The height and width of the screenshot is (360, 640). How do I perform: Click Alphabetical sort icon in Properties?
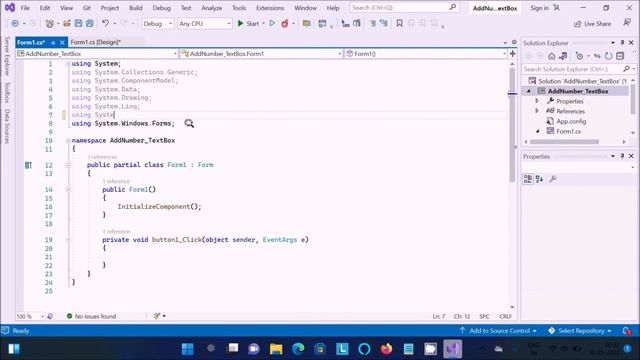[x=540, y=179]
